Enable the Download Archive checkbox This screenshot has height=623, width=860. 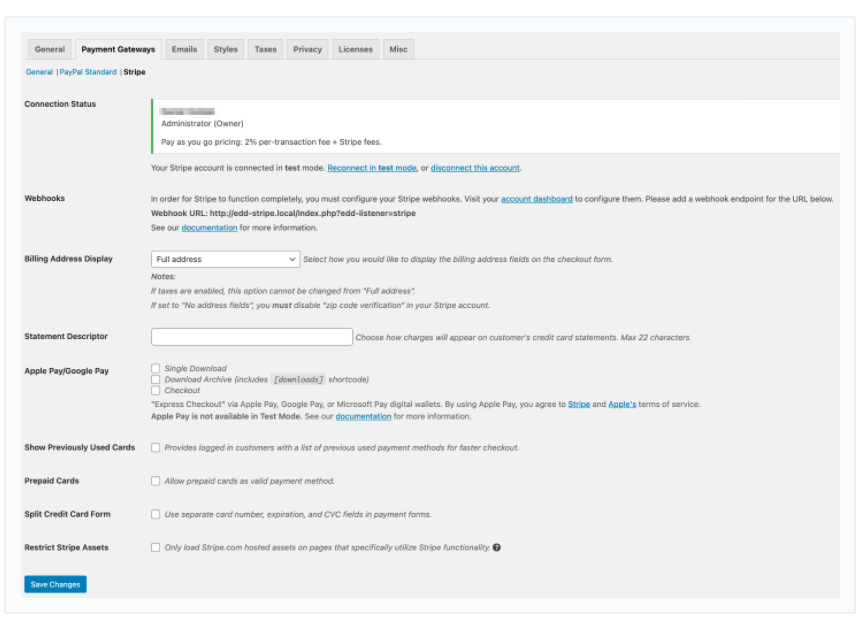tap(156, 380)
